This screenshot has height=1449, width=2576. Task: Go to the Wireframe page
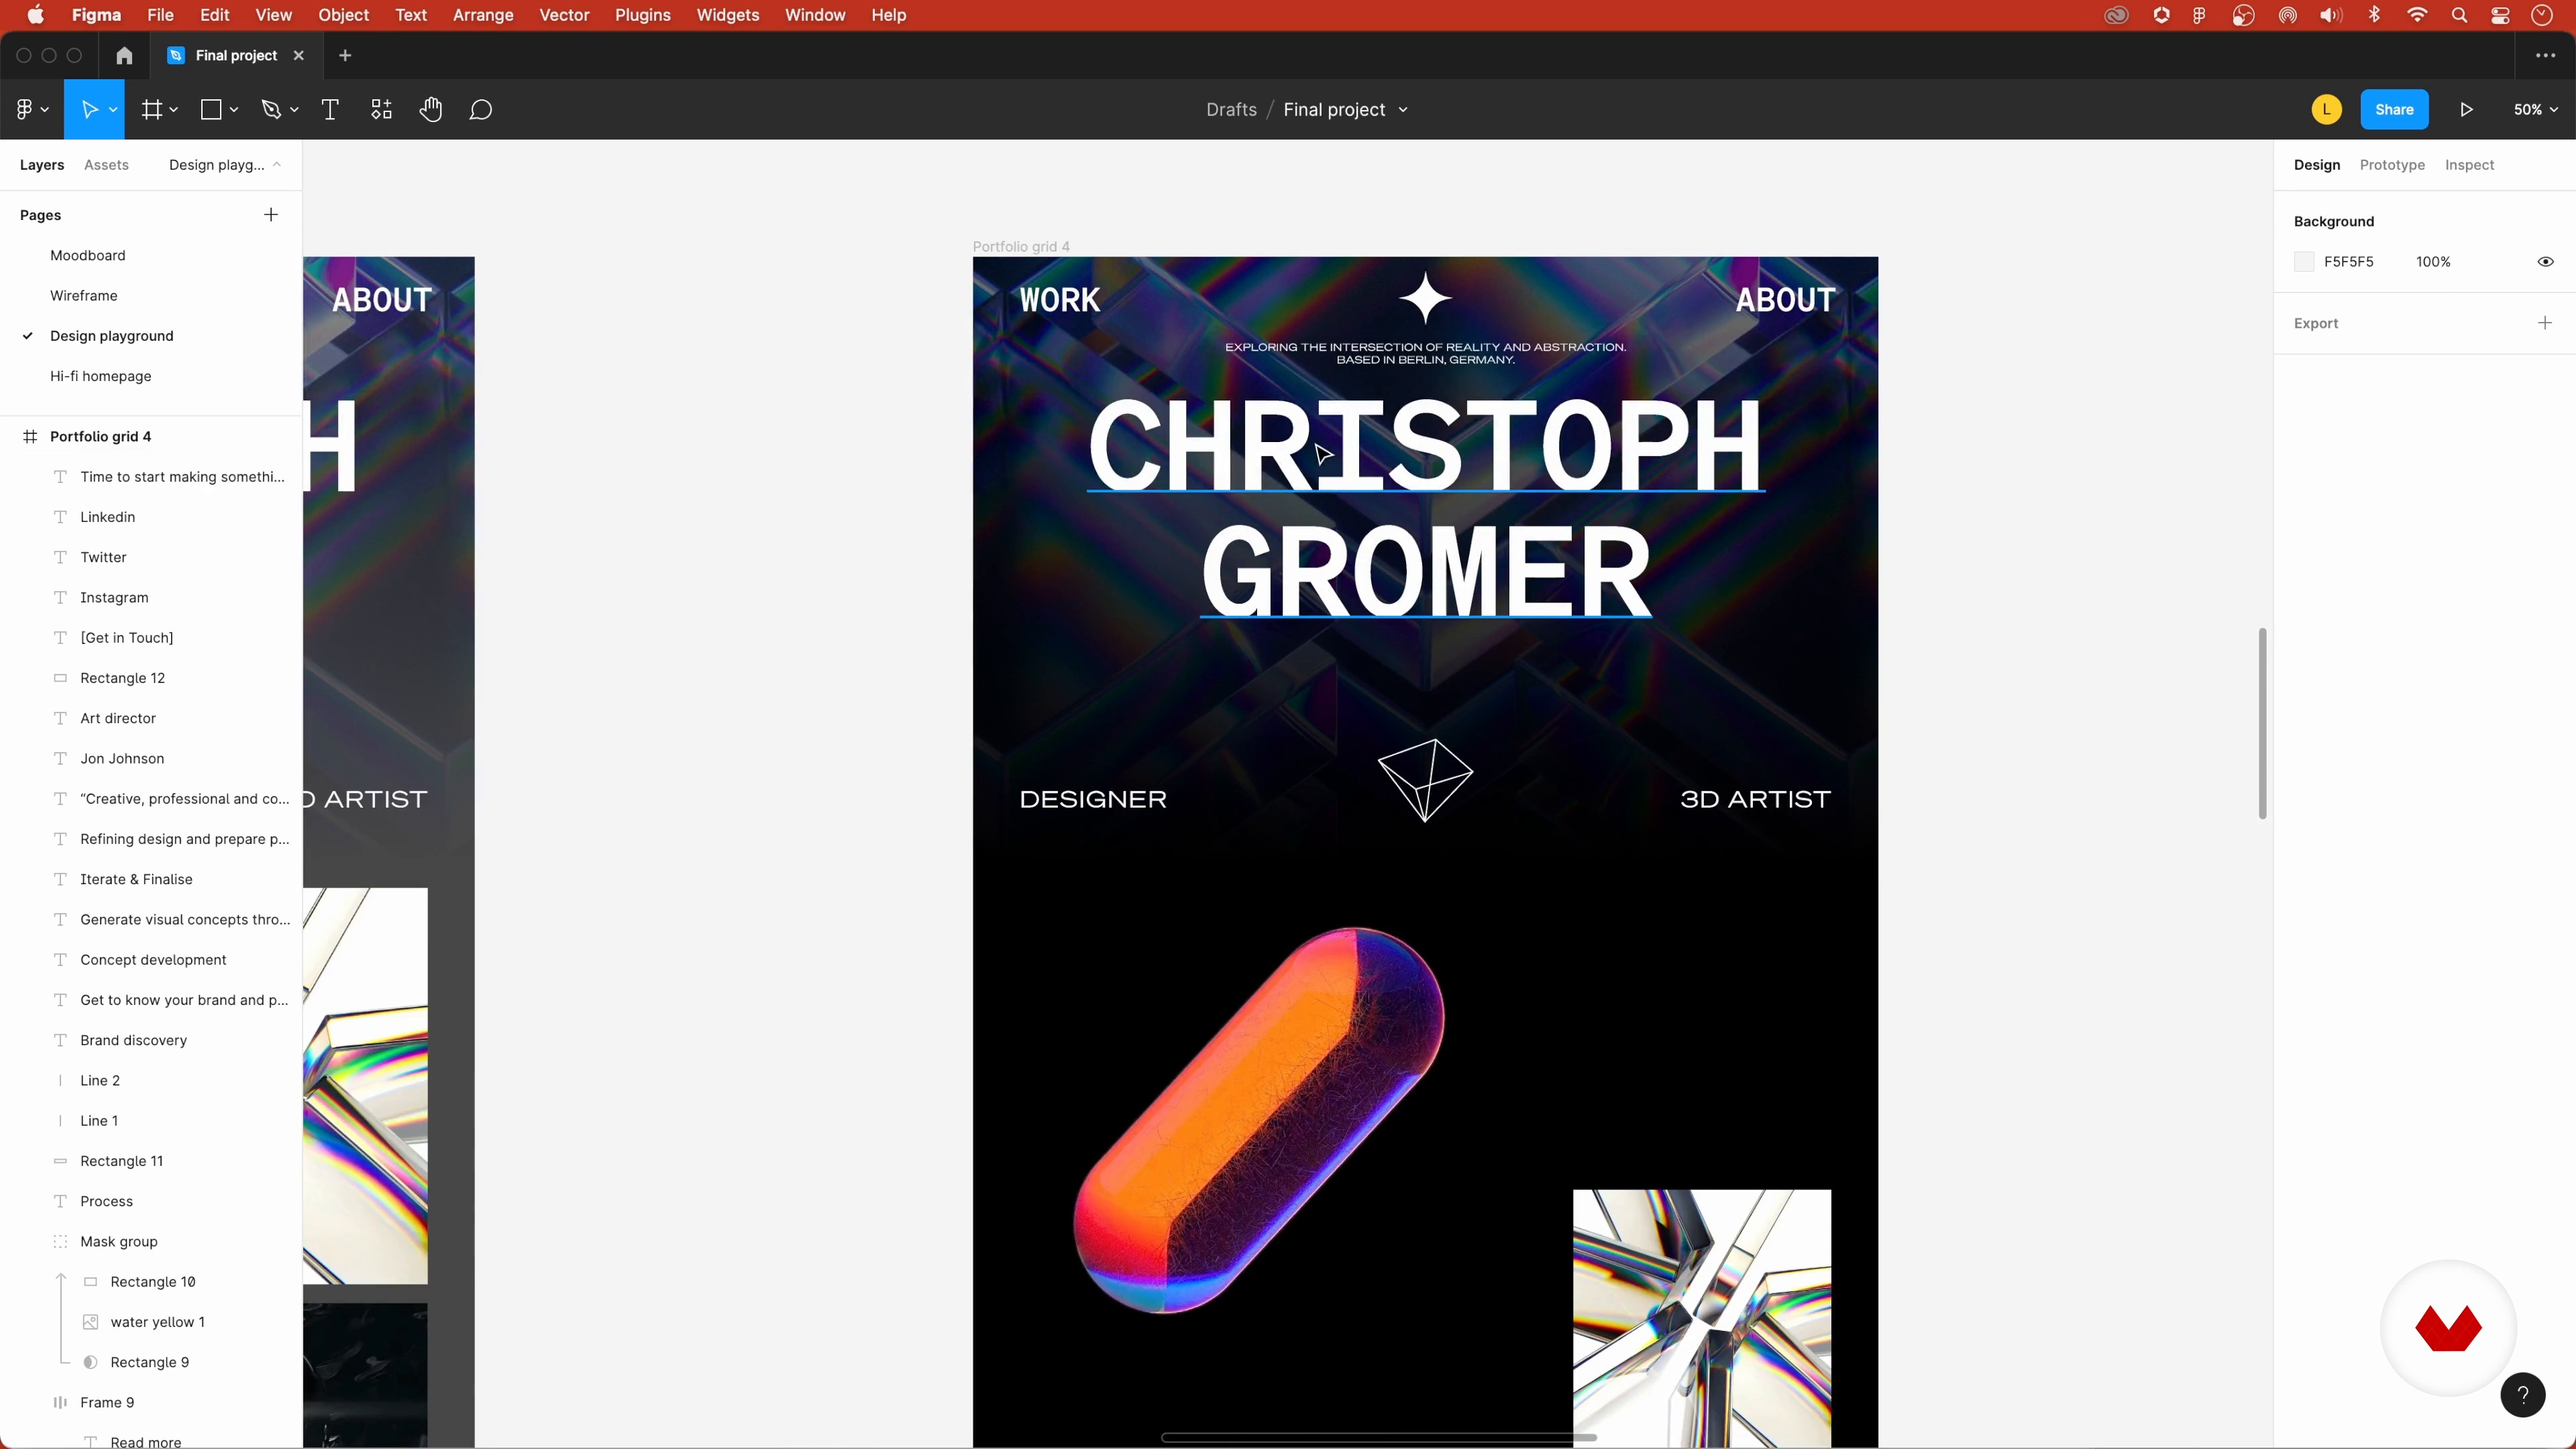pos(84,296)
